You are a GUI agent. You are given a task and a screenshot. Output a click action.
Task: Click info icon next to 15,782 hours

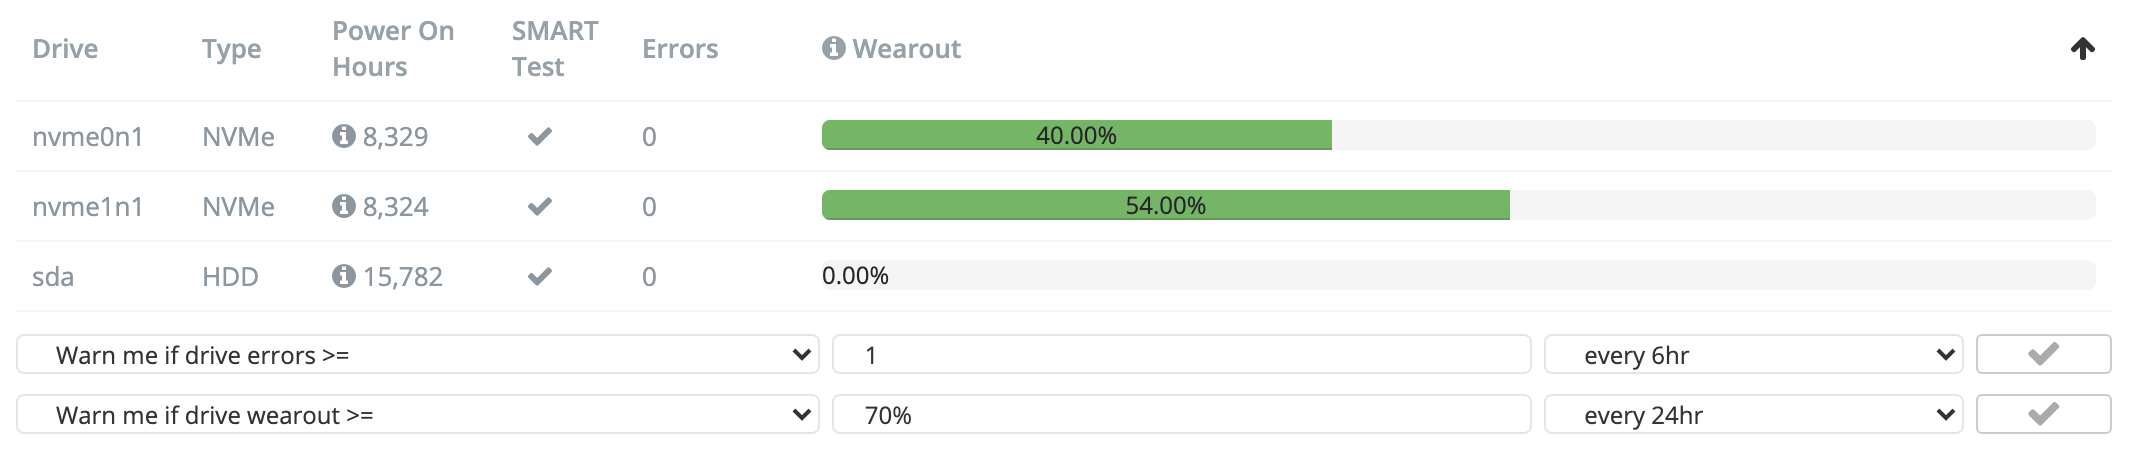coord(344,276)
